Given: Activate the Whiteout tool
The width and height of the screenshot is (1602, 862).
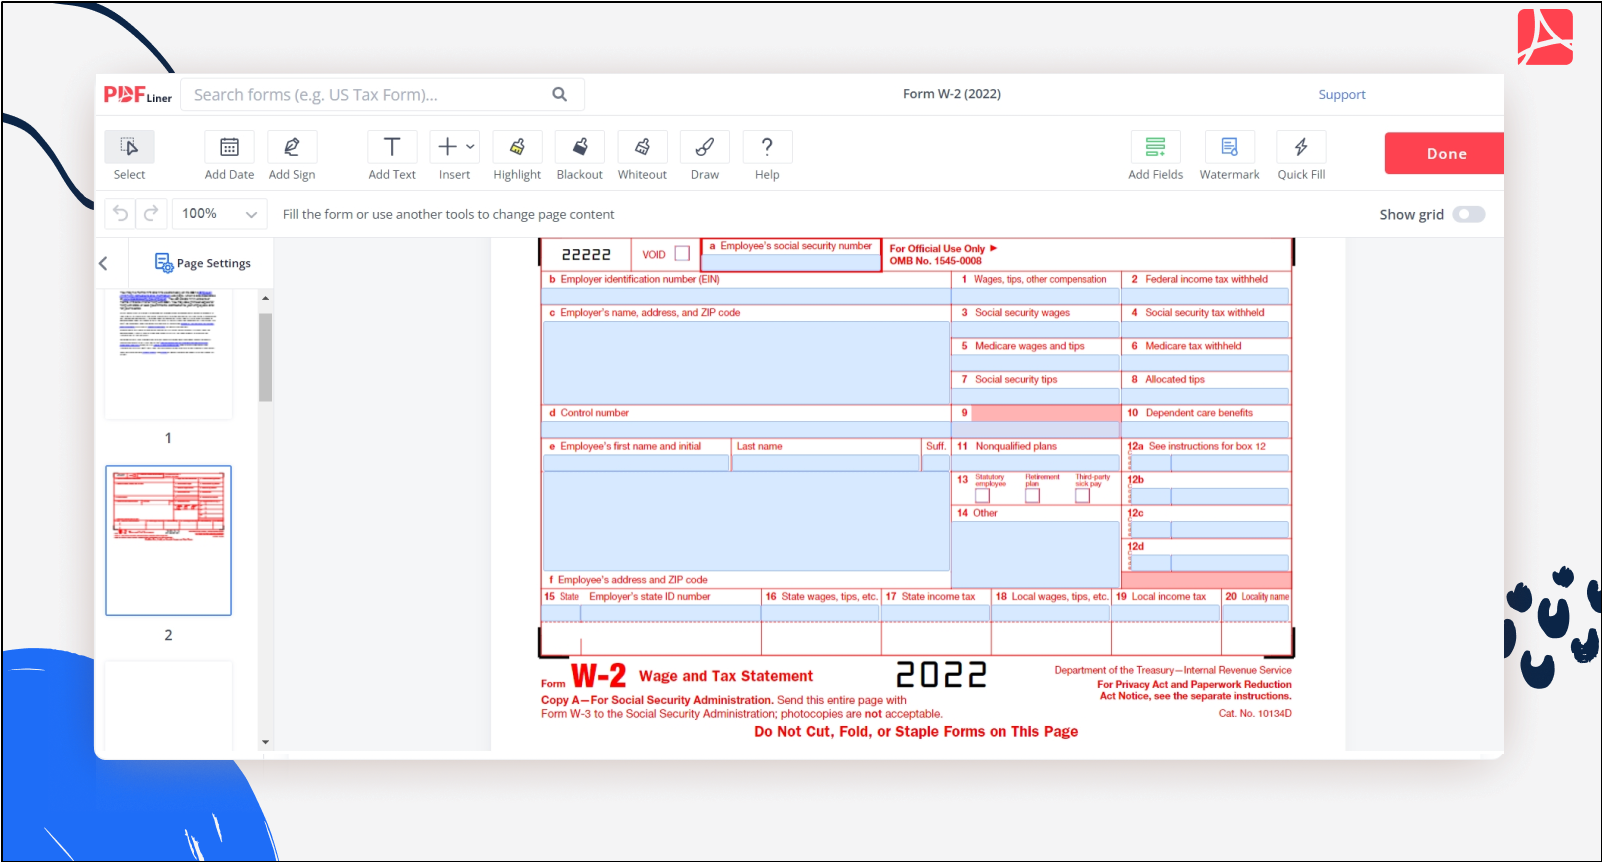Looking at the screenshot, I should pos(642,148).
